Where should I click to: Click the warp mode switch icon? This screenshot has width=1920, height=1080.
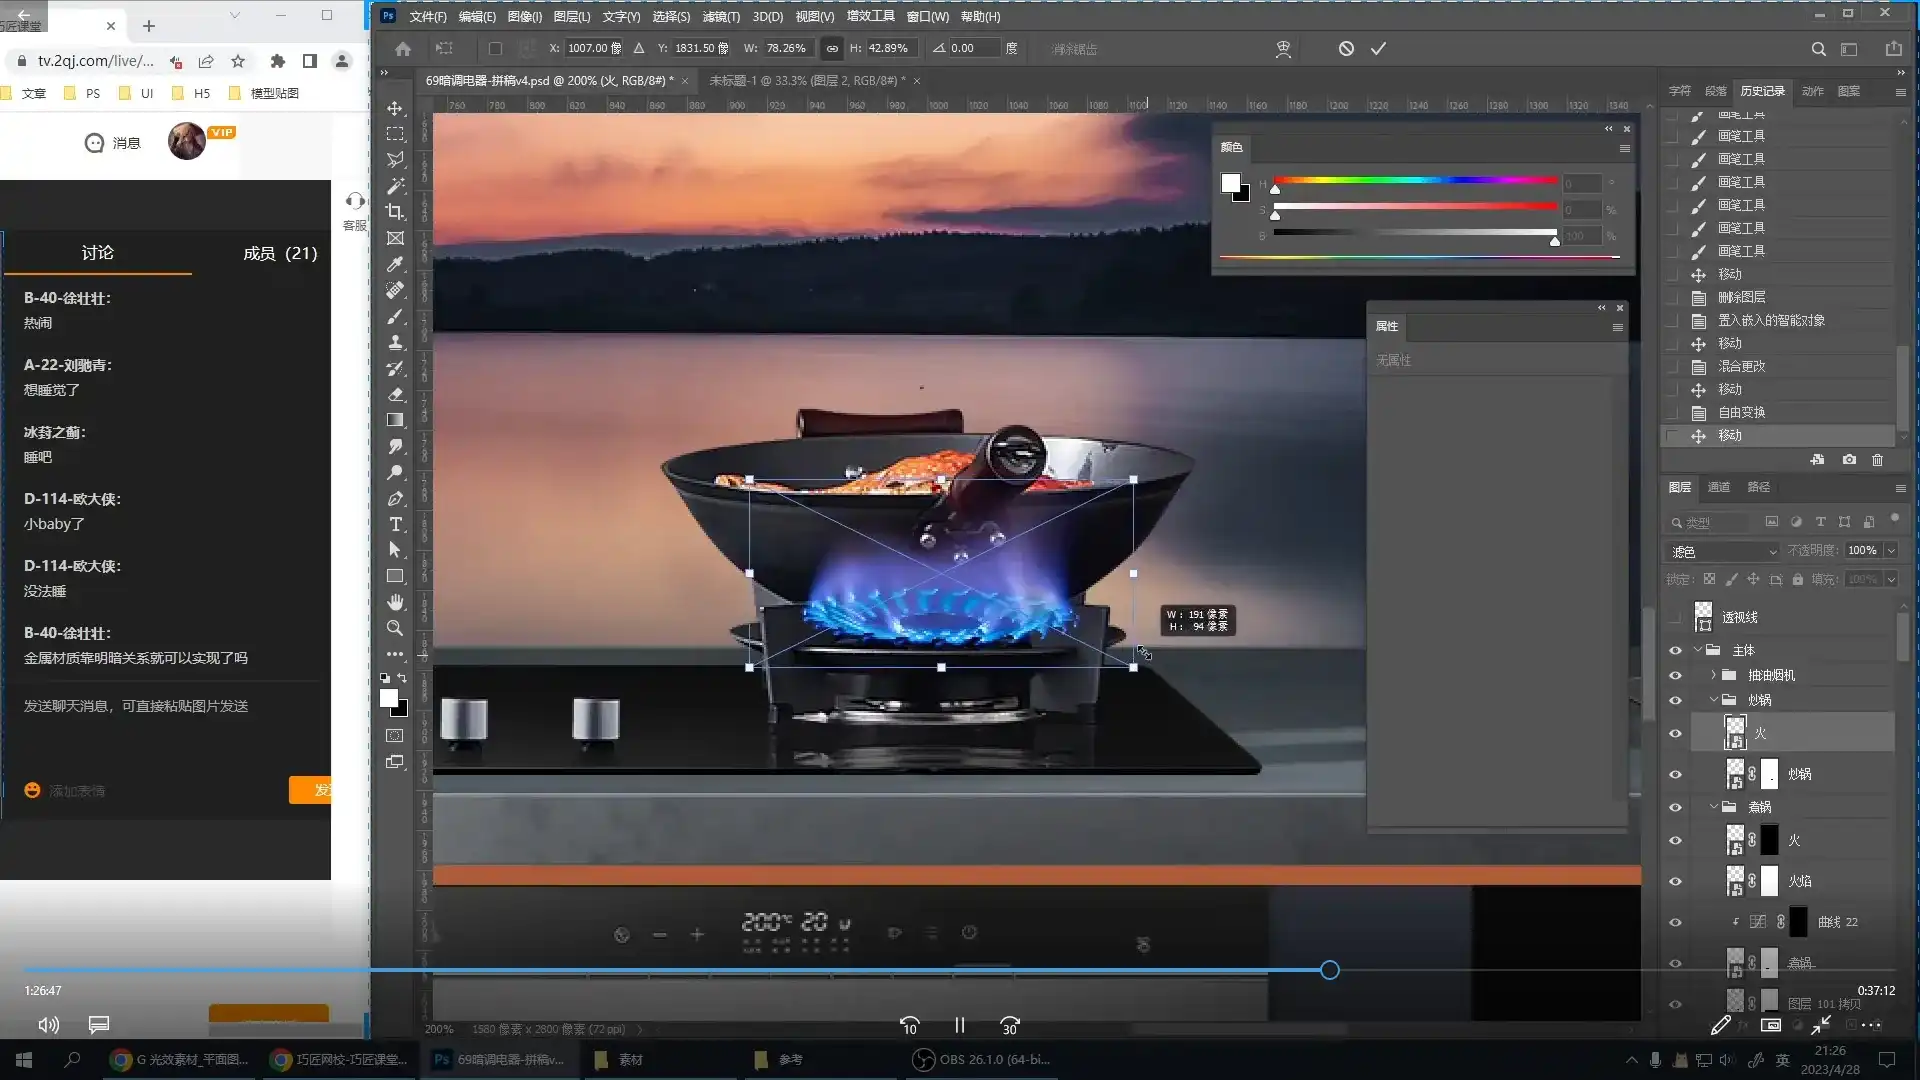[x=1283, y=48]
